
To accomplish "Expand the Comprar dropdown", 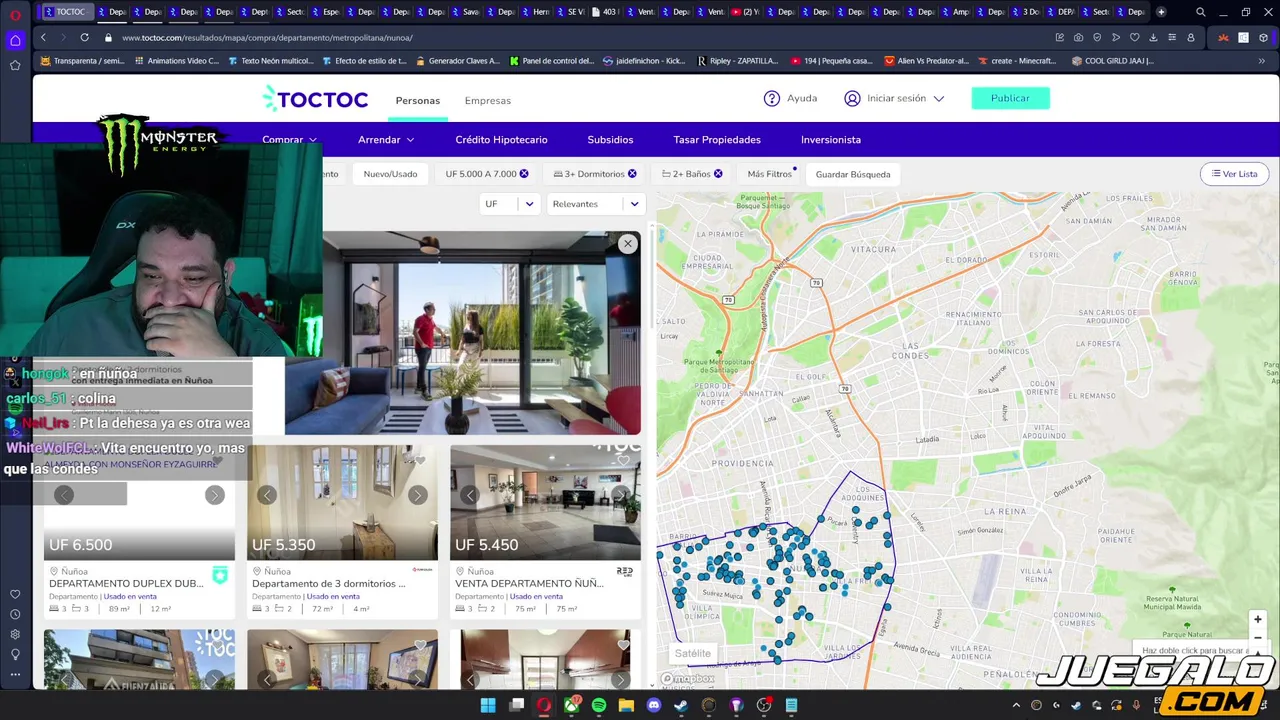I will click(x=289, y=140).
